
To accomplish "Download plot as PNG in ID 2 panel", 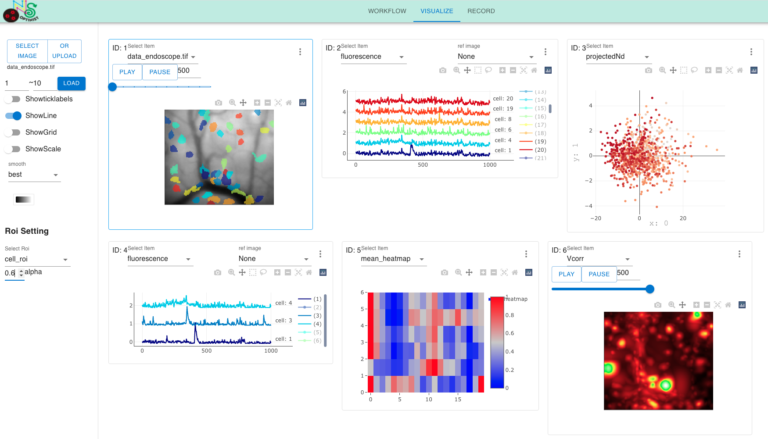I will point(443,71).
